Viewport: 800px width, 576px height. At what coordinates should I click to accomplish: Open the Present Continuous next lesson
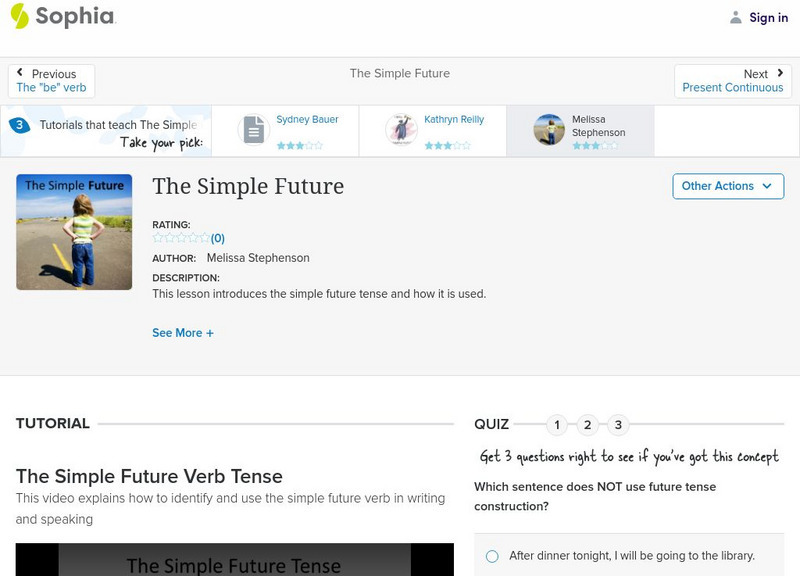(732, 88)
